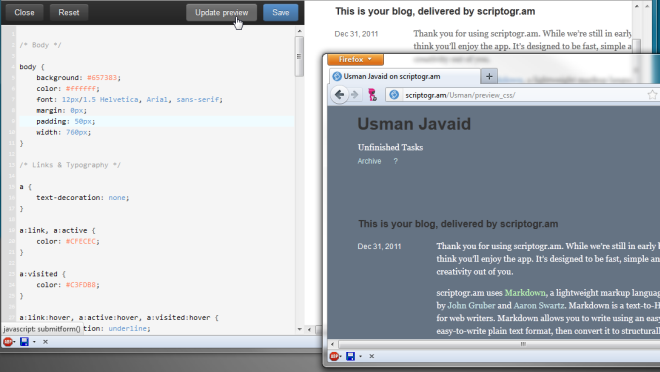Open the Markdown link in blog post

(x=525, y=292)
